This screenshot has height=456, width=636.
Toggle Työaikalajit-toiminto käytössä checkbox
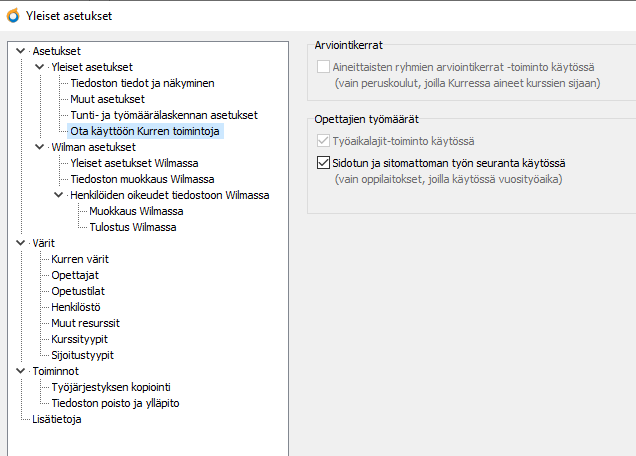(x=323, y=142)
